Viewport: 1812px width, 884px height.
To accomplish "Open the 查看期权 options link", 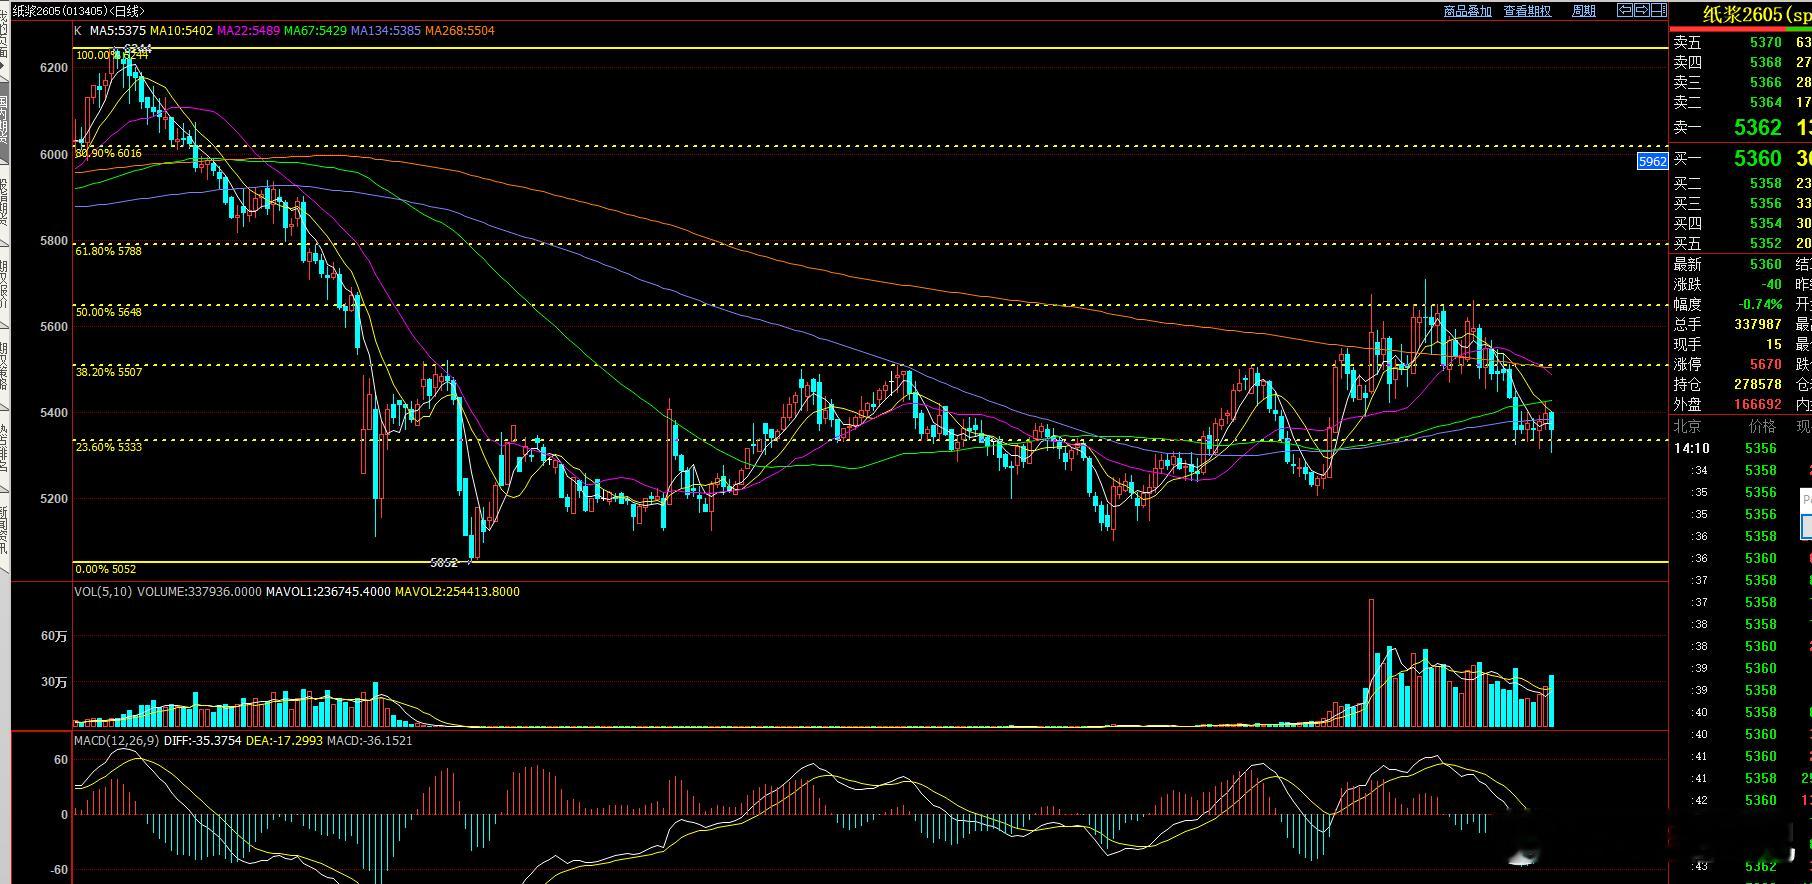I will point(1527,11).
